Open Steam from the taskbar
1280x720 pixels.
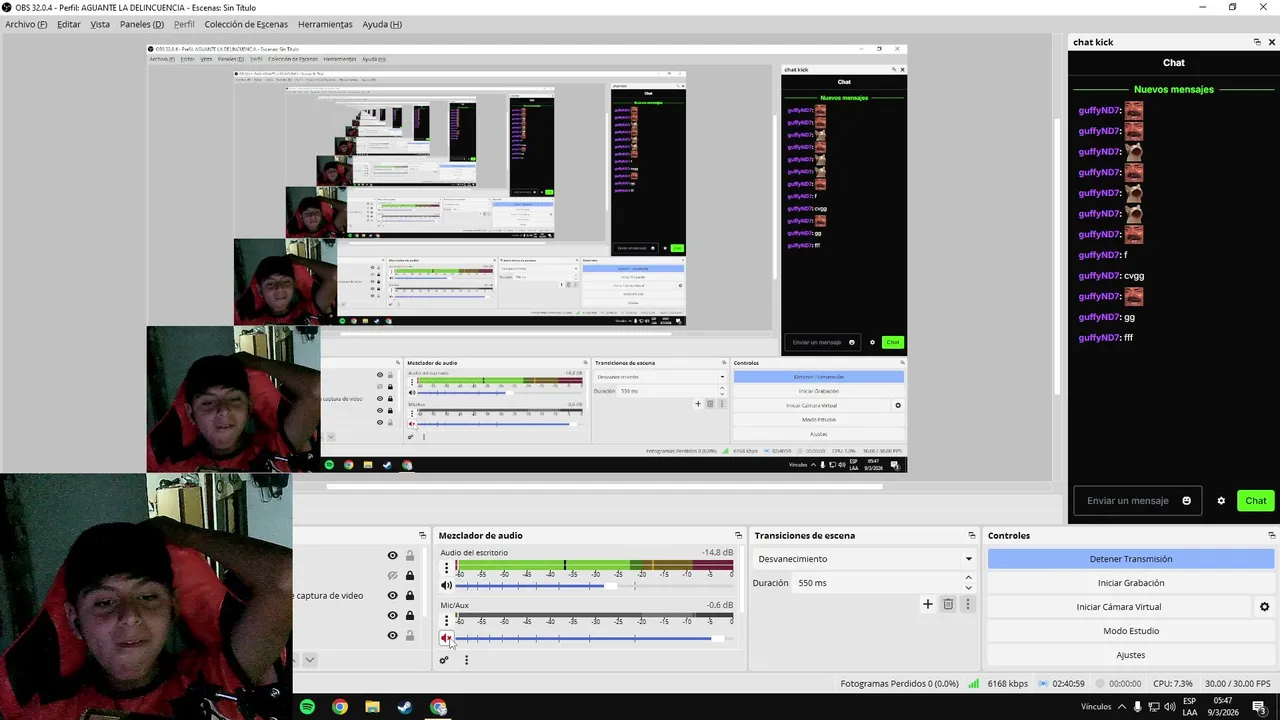(x=405, y=707)
